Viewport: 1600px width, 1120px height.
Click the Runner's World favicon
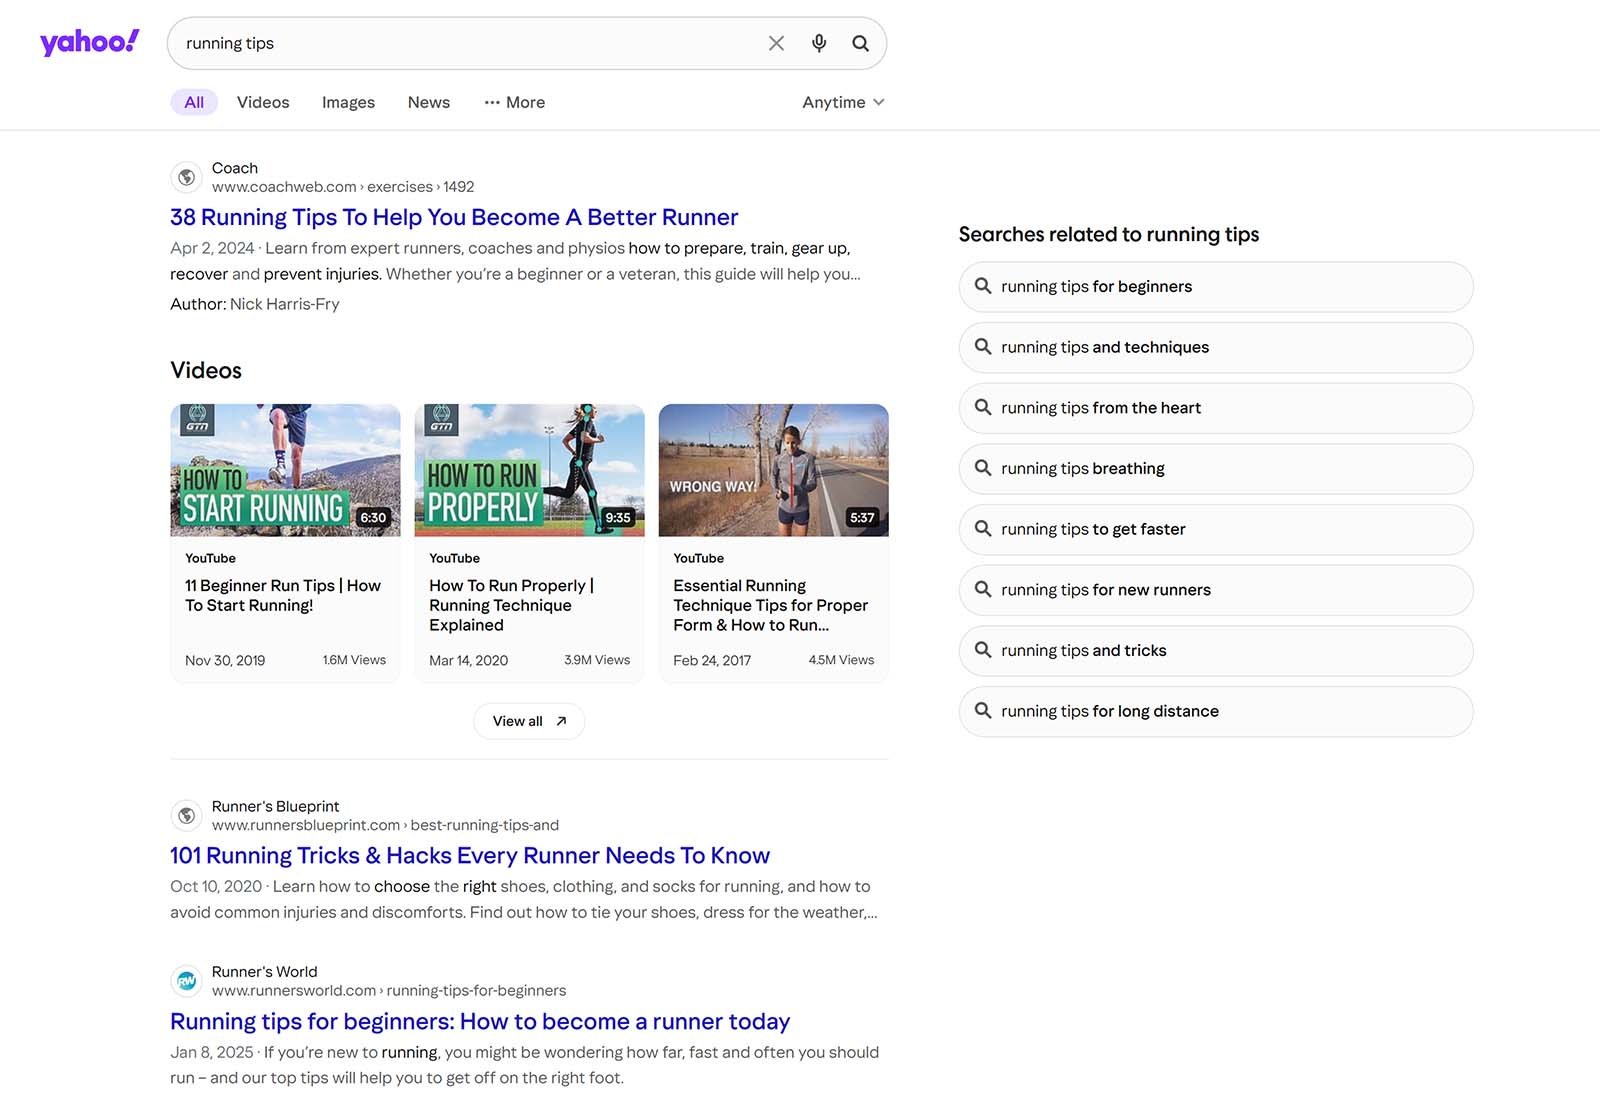pos(187,980)
